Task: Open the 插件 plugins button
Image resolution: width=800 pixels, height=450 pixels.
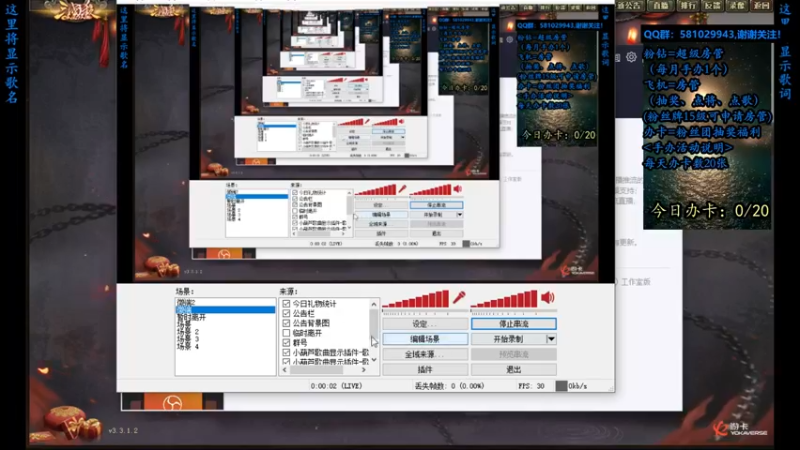Action: pyautogui.click(x=425, y=369)
